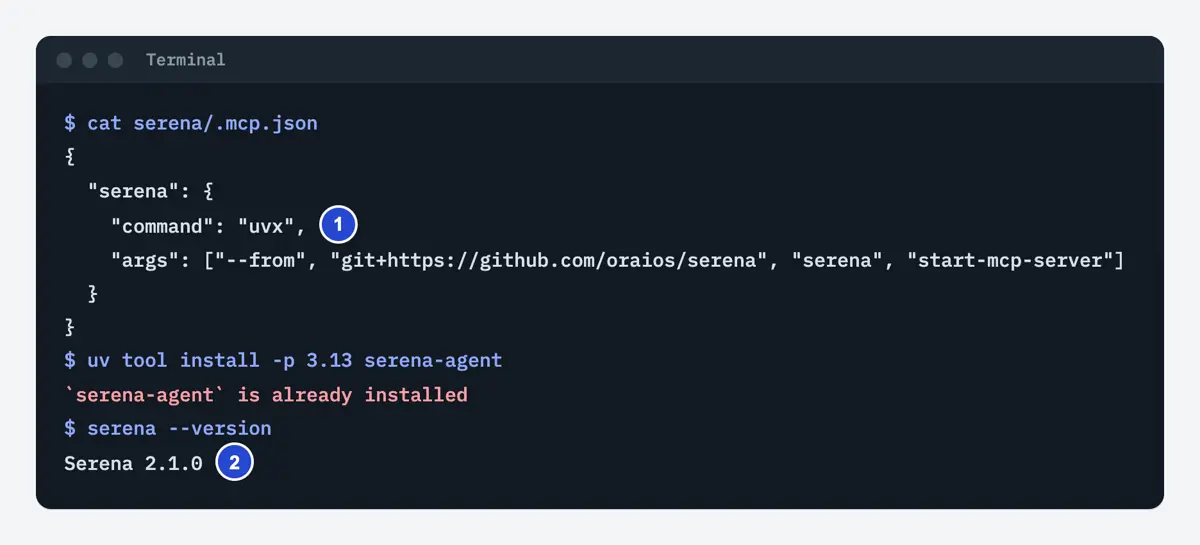Screen dimensions: 1200x545
Task: Click the "start-mcp-server" argument
Action: (1010, 260)
